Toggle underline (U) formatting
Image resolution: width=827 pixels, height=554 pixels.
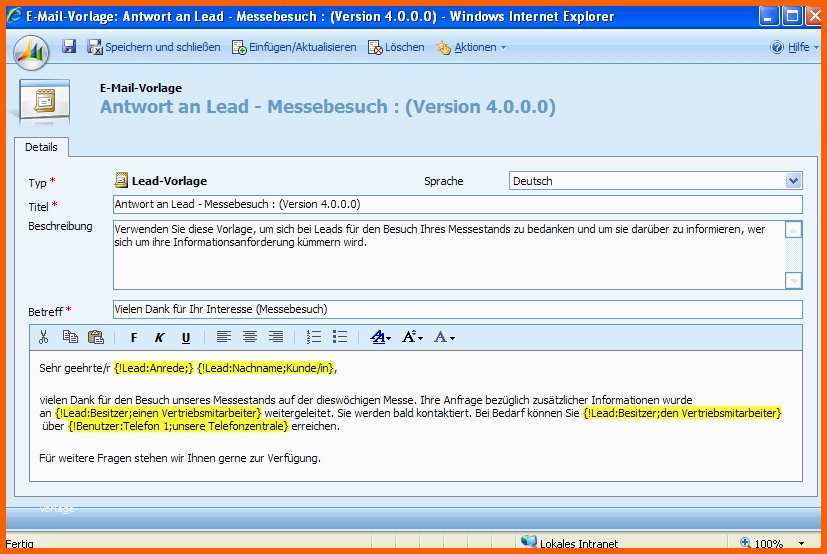185,338
